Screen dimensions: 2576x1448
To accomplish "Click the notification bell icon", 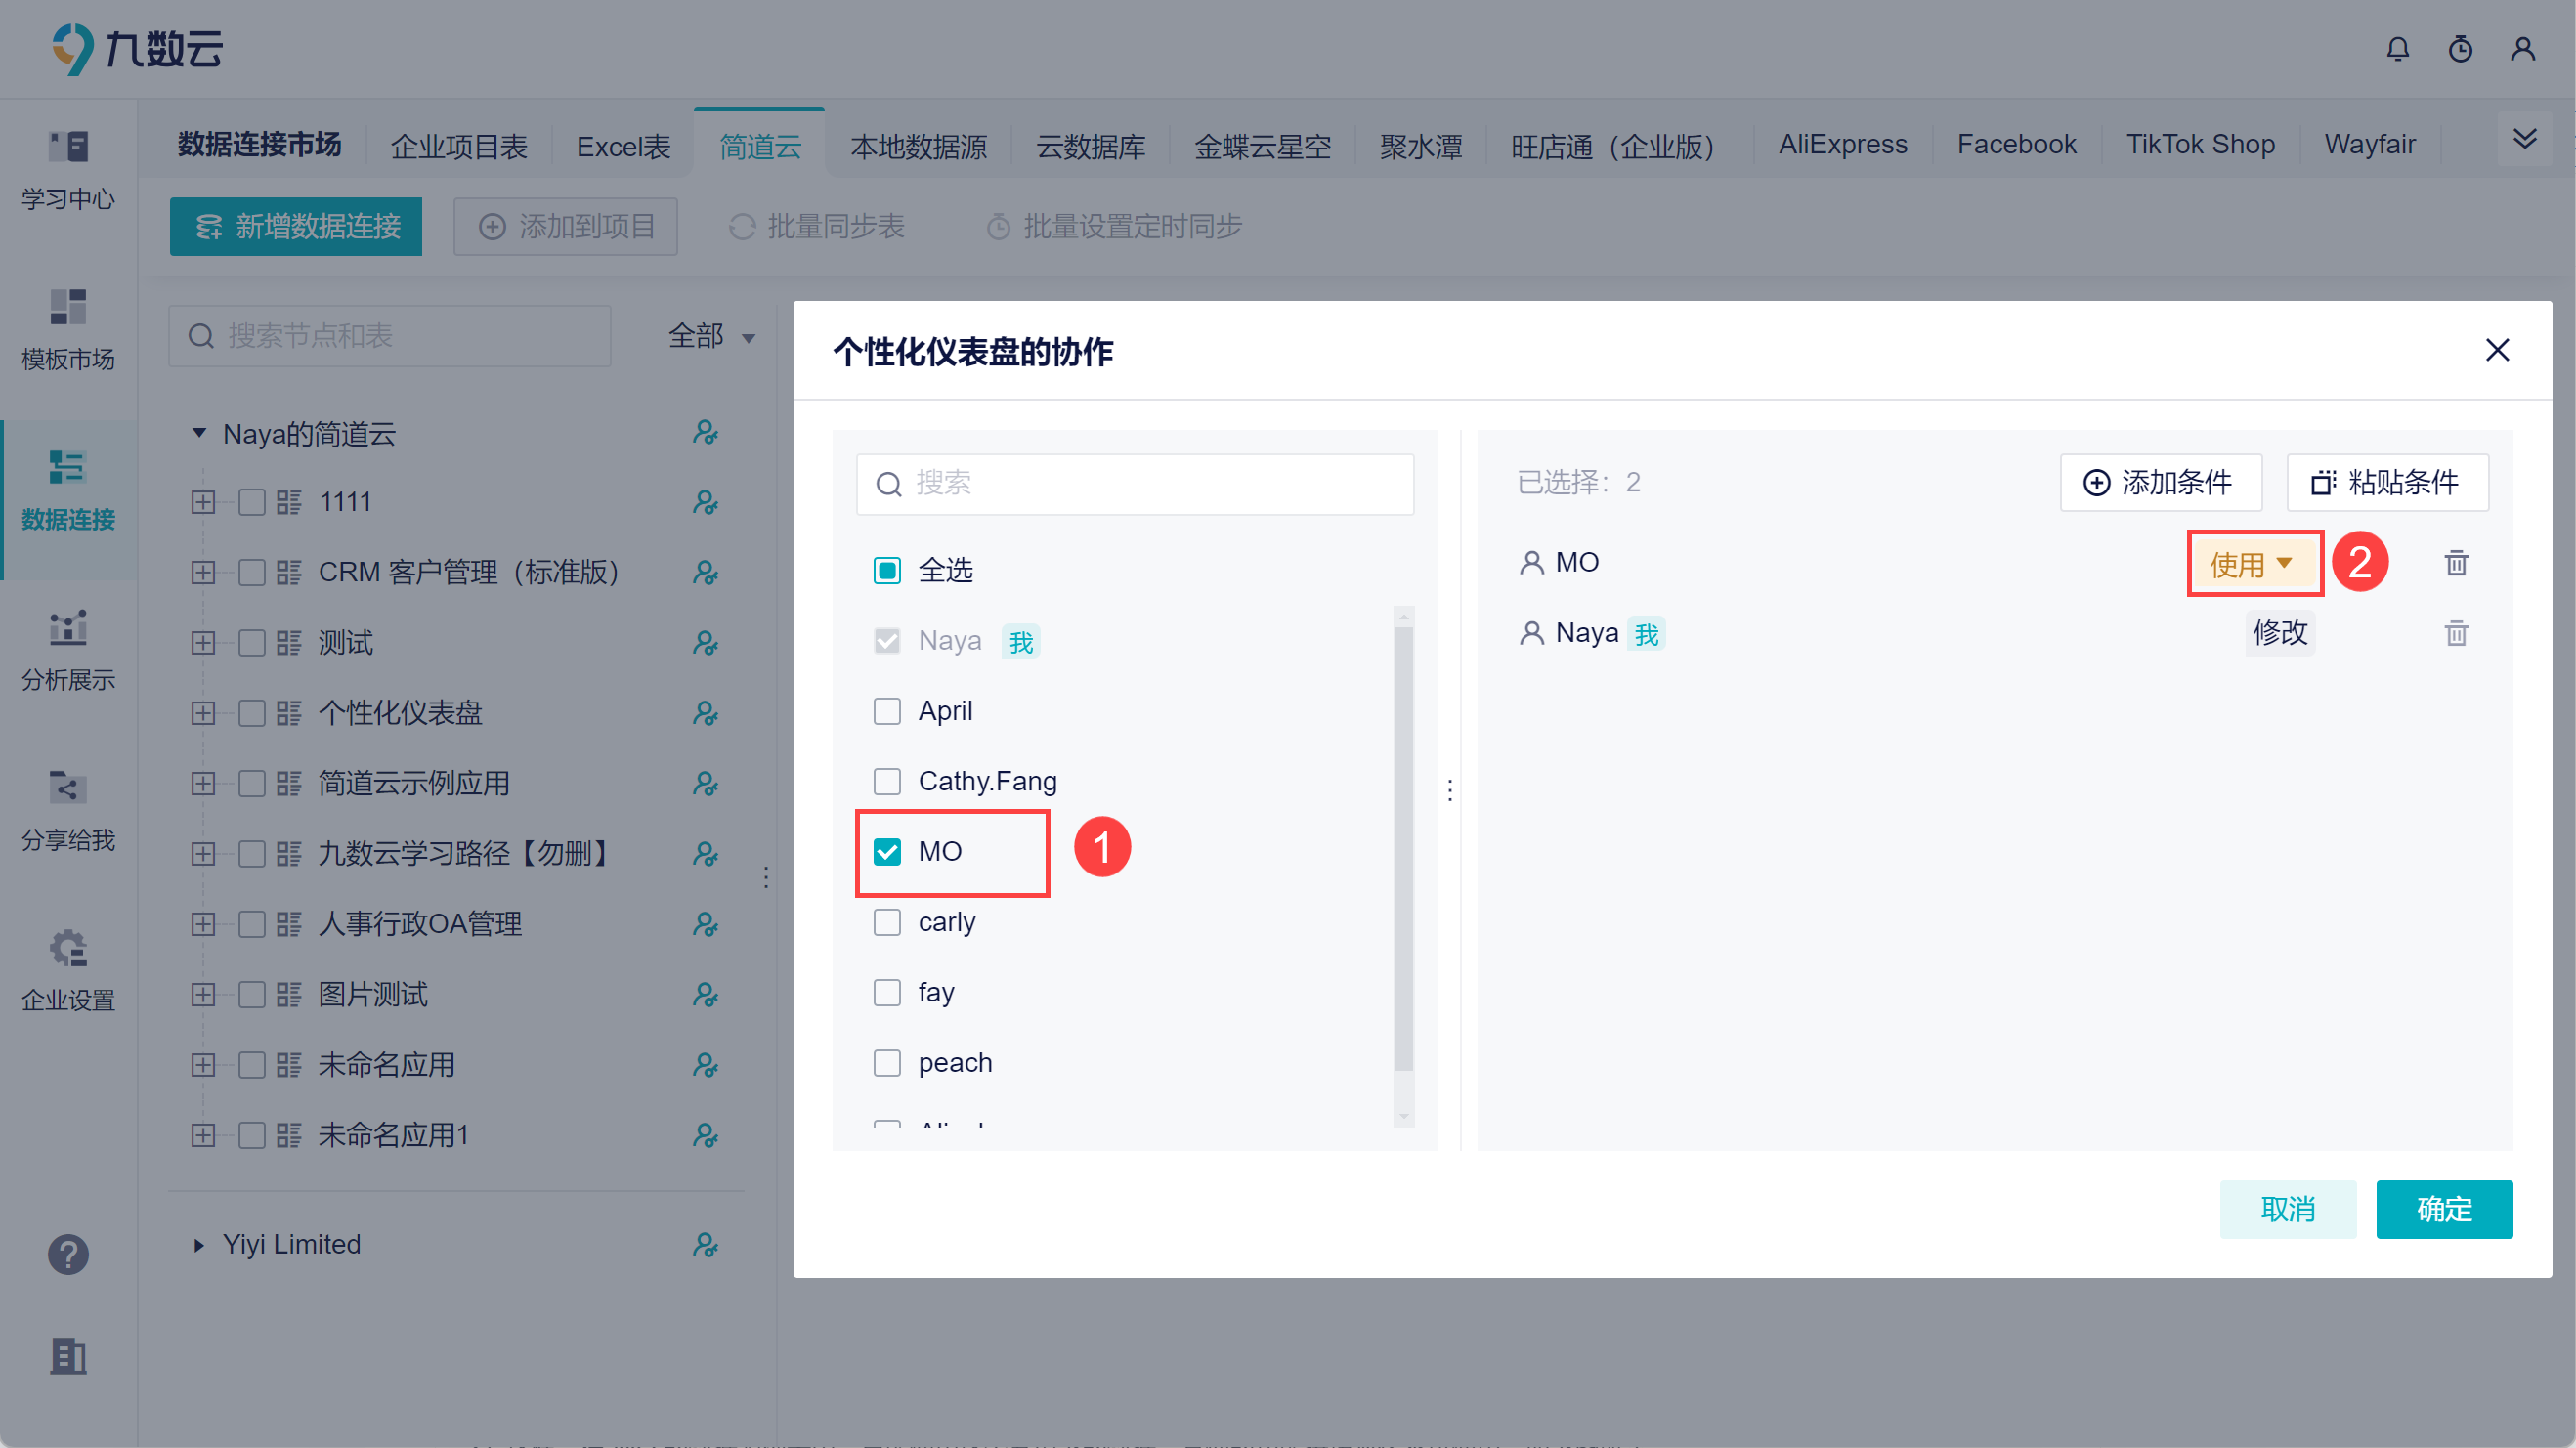I will coord(2397,49).
